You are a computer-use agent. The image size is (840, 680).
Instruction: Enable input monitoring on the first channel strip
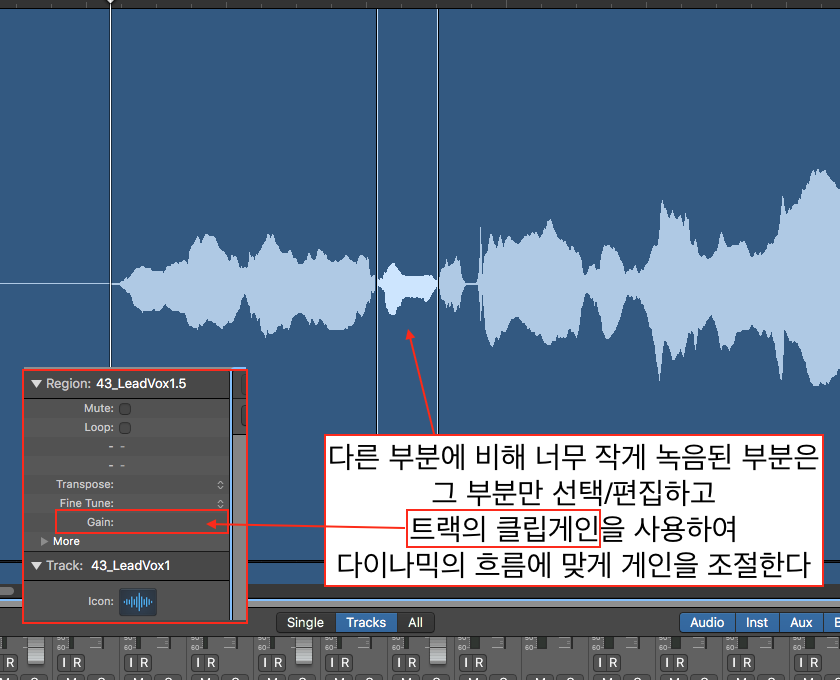coord(3,662)
